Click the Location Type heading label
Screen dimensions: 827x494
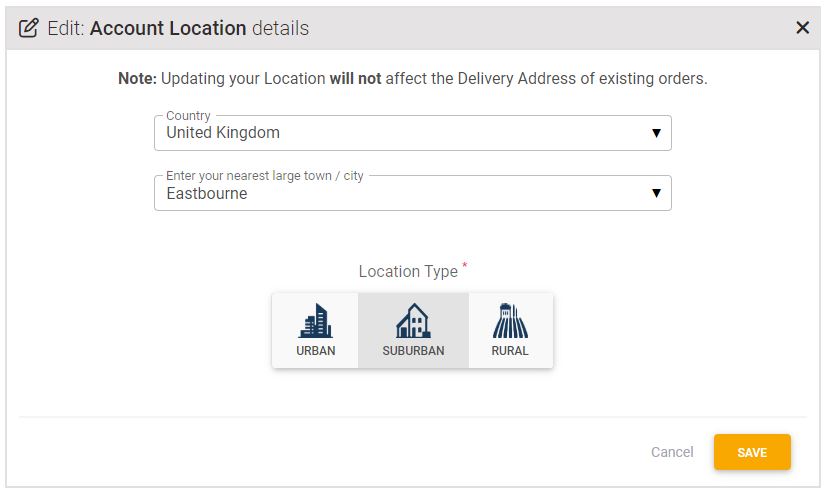pos(408,271)
